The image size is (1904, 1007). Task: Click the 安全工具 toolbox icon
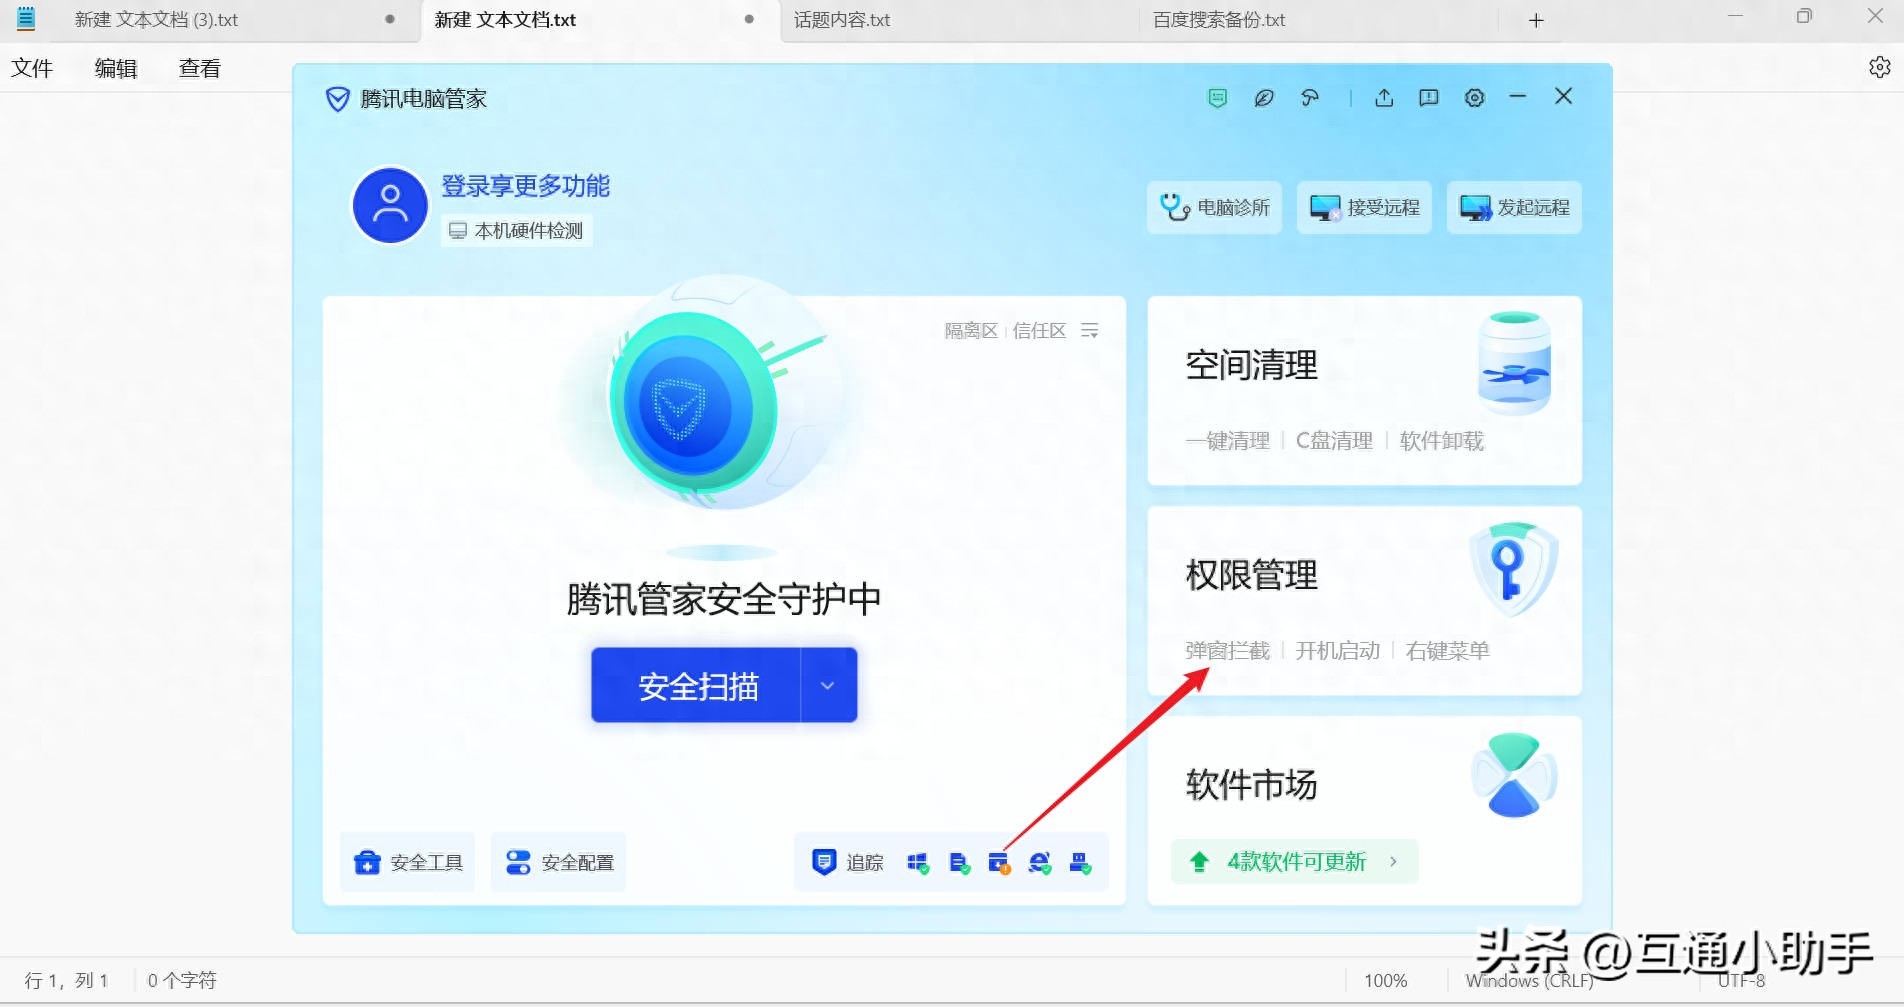pos(367,861)
